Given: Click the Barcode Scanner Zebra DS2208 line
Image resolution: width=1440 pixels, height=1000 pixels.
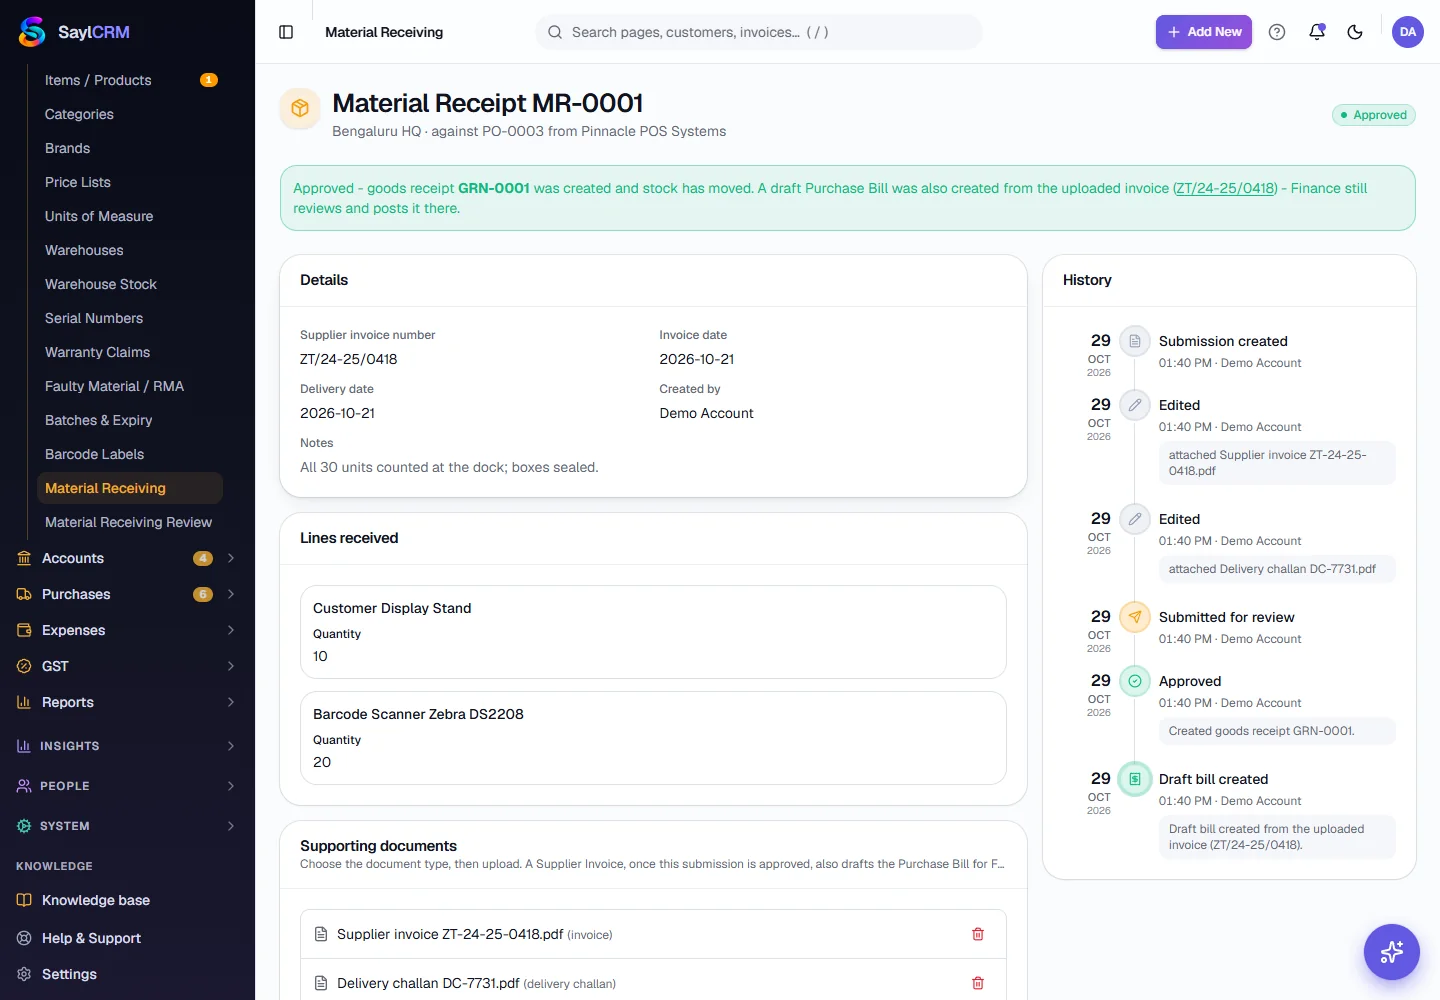Looking at the screenshot, I should [653, 738].
